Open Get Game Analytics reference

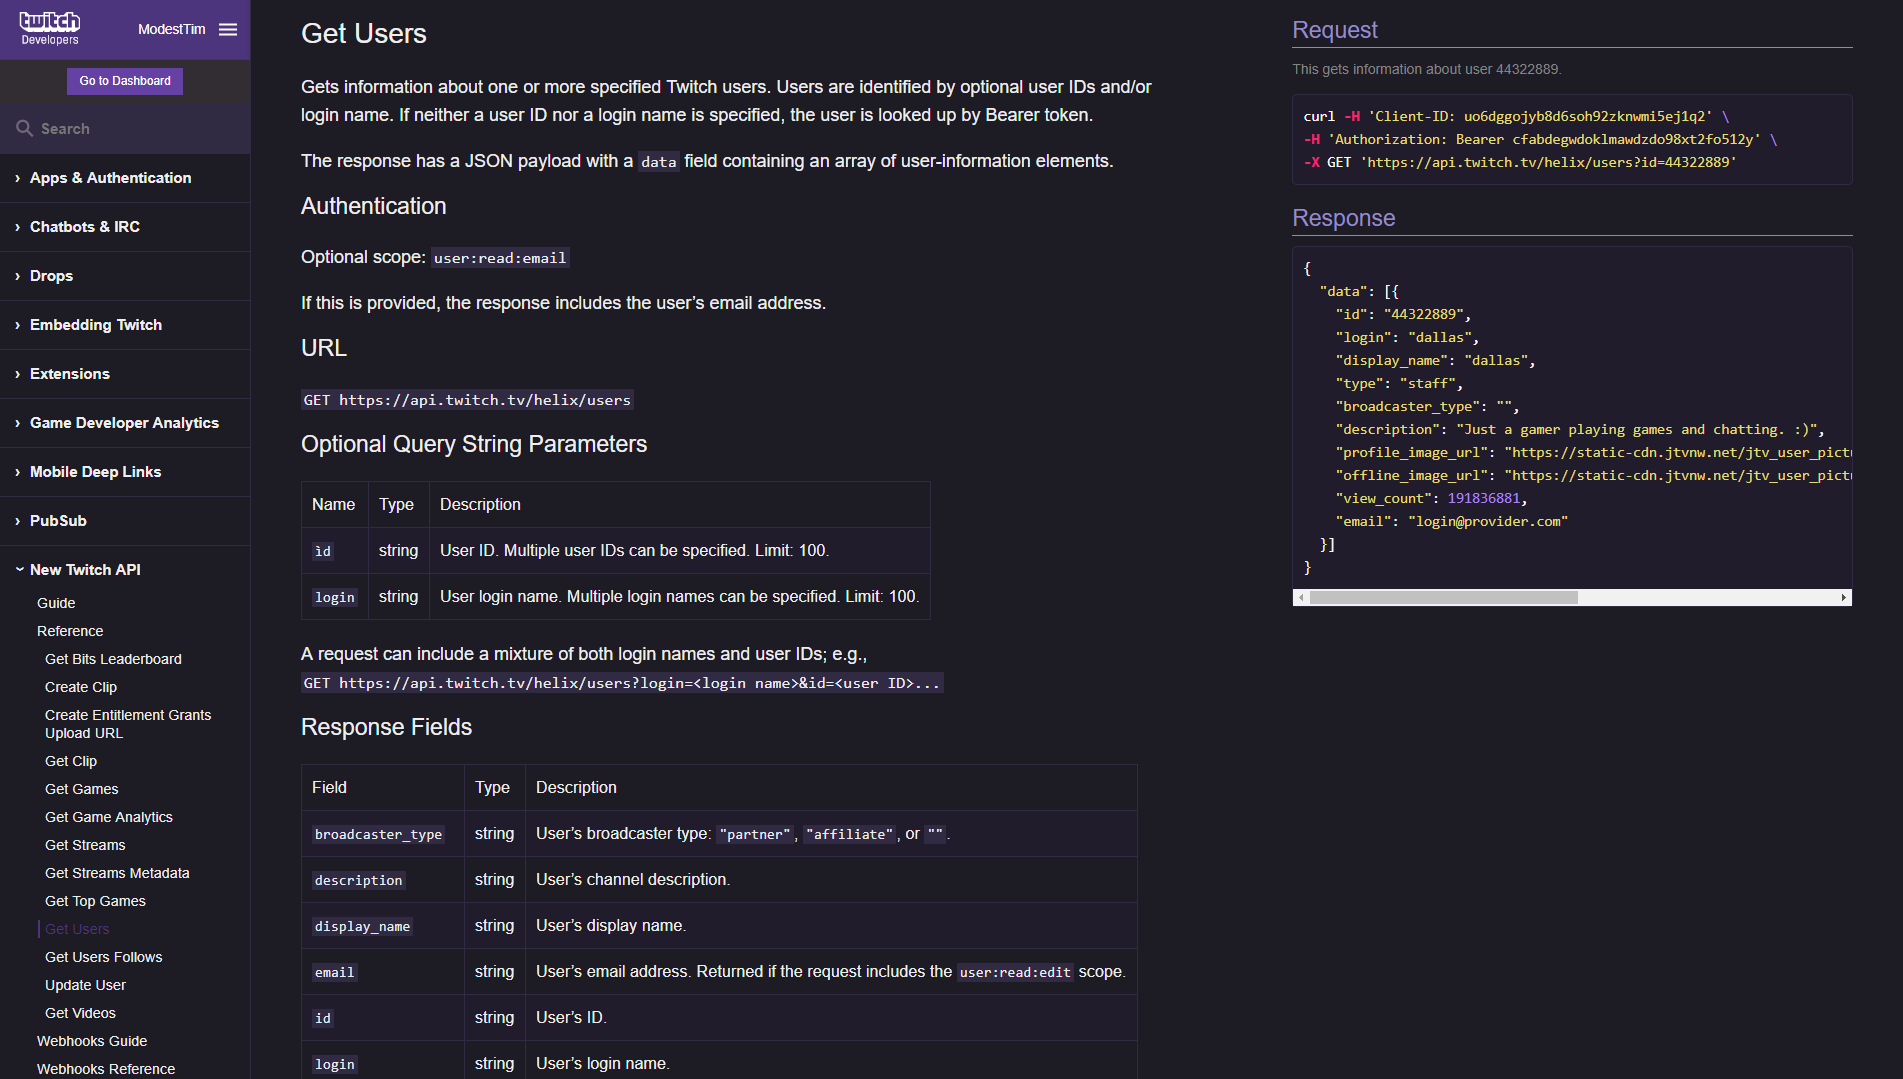109,817
